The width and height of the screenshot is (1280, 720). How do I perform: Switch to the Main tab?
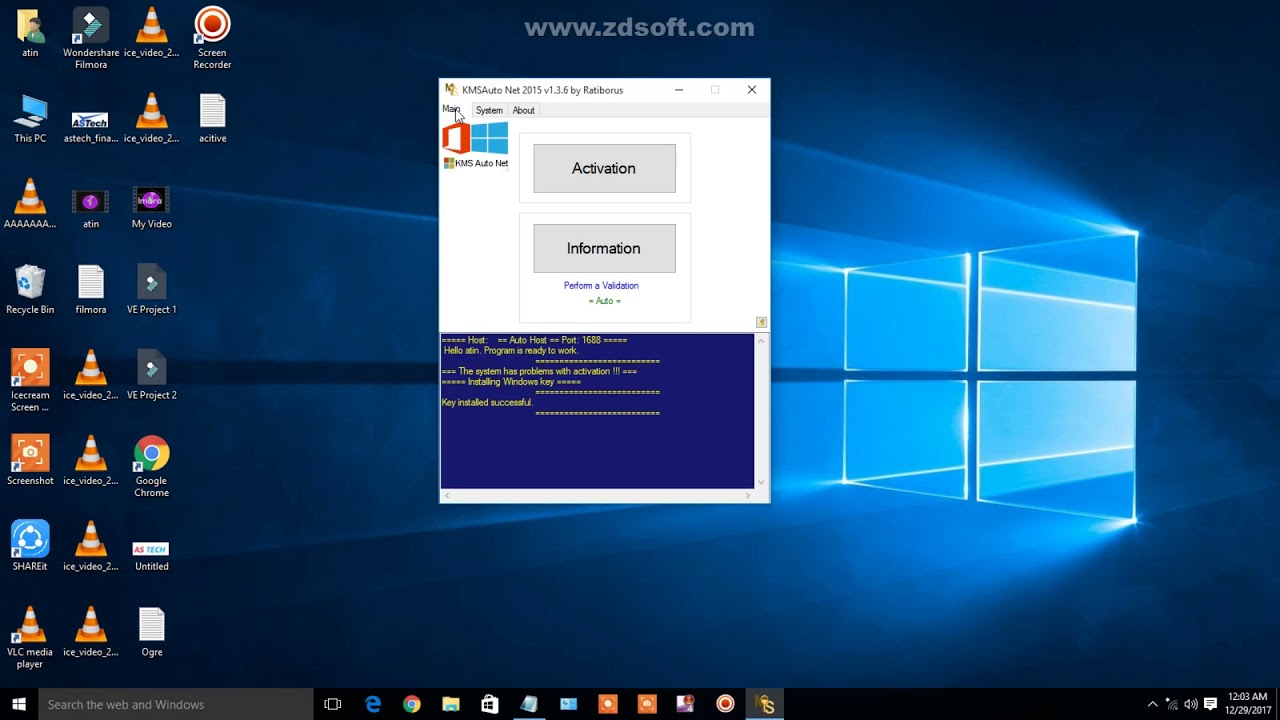[x=451, y=110]
